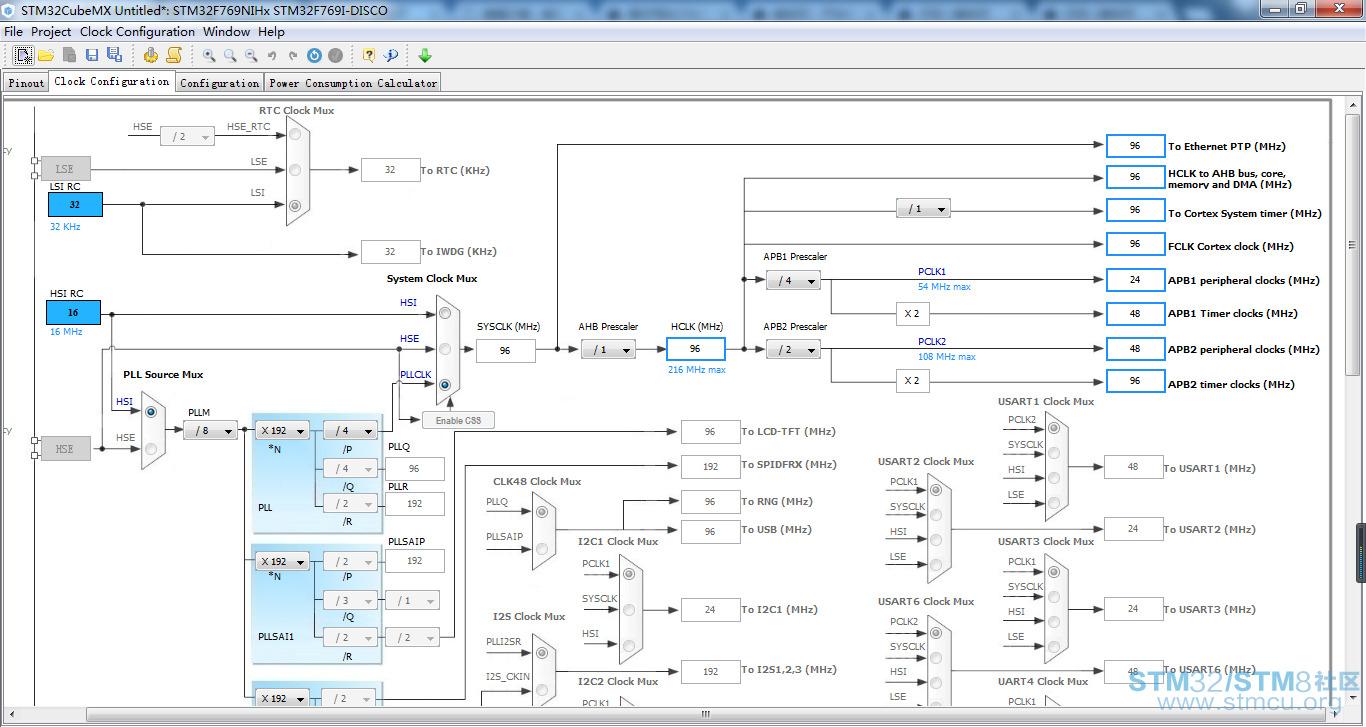Click the LSE oscillator block
Screen dimensions: 1366x727
64,168
